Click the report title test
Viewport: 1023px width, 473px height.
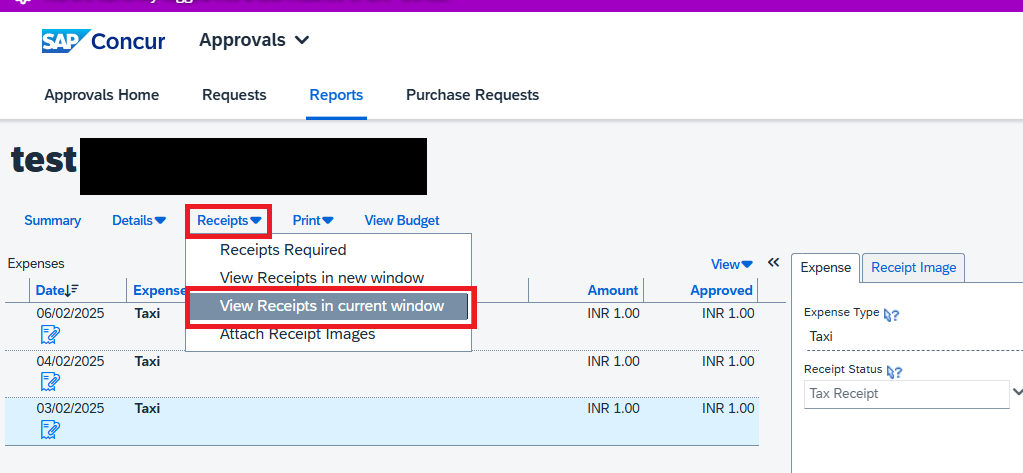44,160
